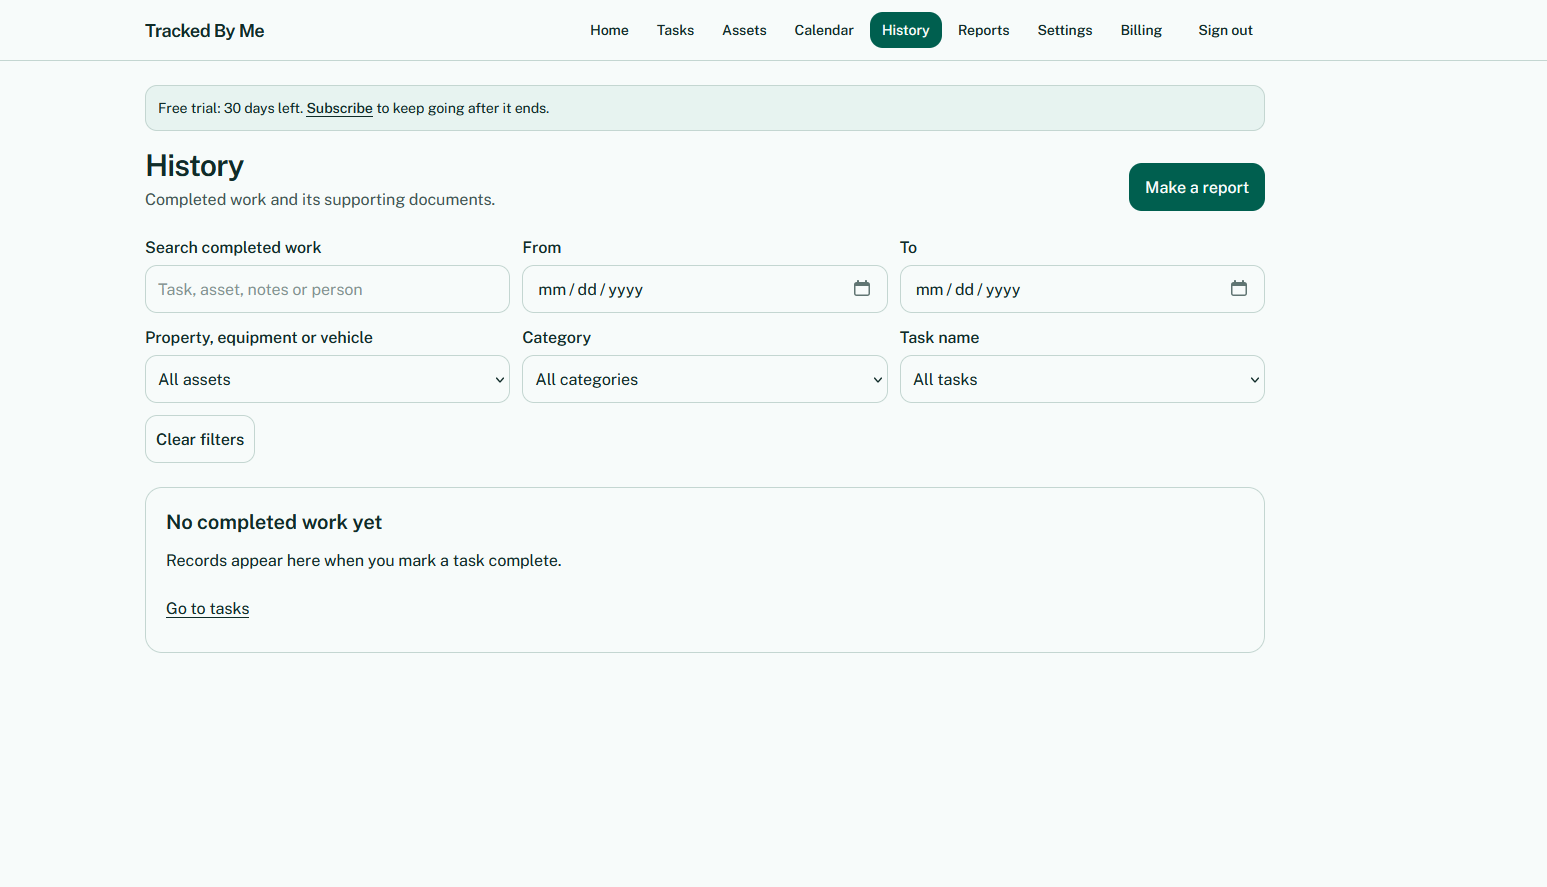Open the Tasks nav item
This screenshot has width=1547, height=887.
click(x=675, y=30)
